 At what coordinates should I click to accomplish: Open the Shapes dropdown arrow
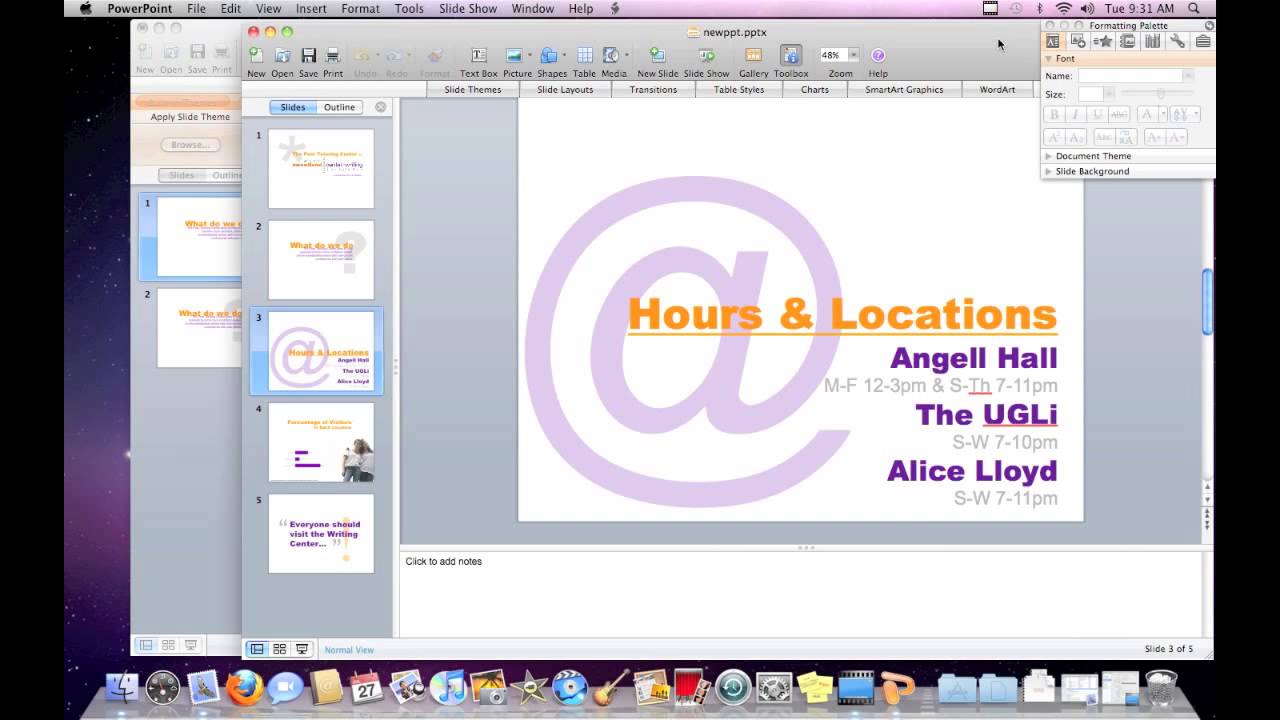click(x=564, y=55)
